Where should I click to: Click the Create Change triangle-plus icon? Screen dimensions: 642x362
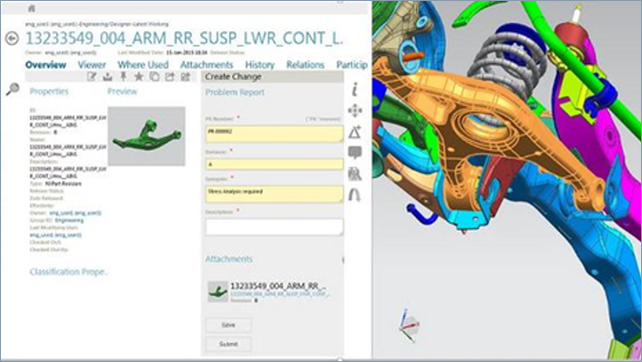[355, 131]
